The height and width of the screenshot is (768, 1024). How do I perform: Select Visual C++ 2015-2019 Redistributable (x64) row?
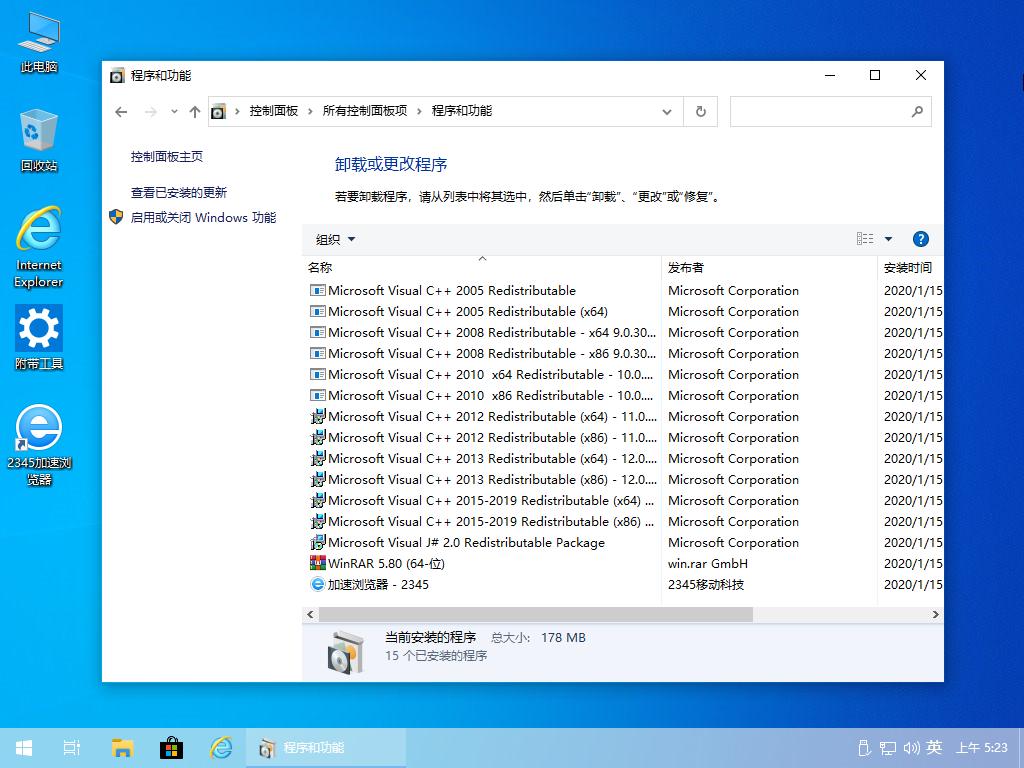(624, 500)
